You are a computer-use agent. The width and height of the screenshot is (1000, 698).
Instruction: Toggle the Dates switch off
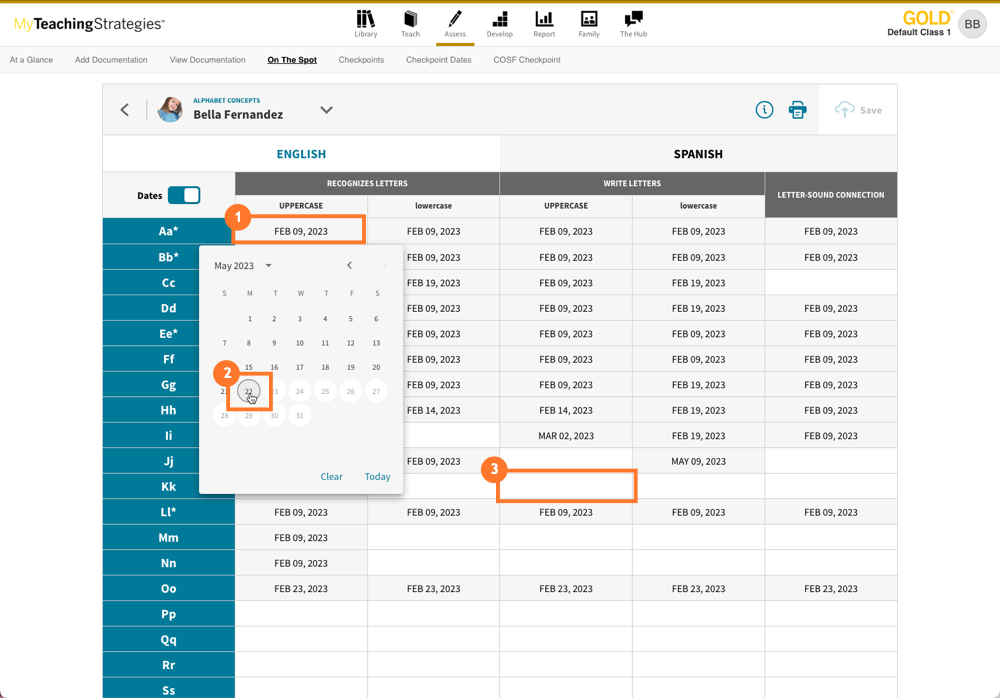[183, 195]
